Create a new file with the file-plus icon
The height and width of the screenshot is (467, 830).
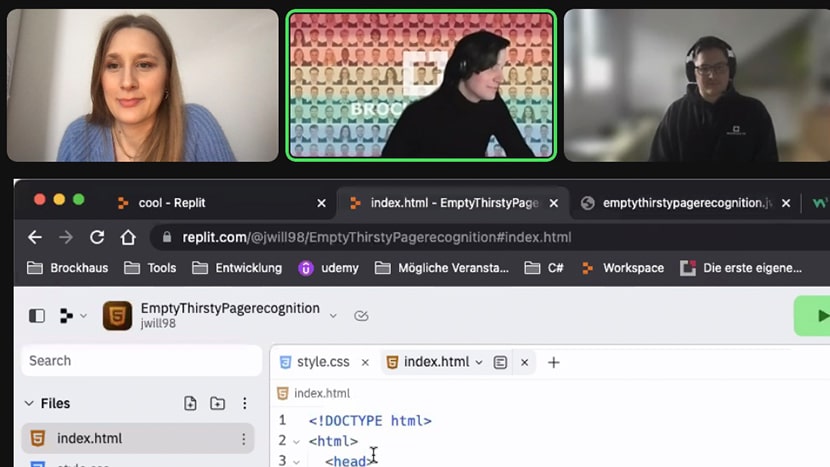click(x=190, y=403)
